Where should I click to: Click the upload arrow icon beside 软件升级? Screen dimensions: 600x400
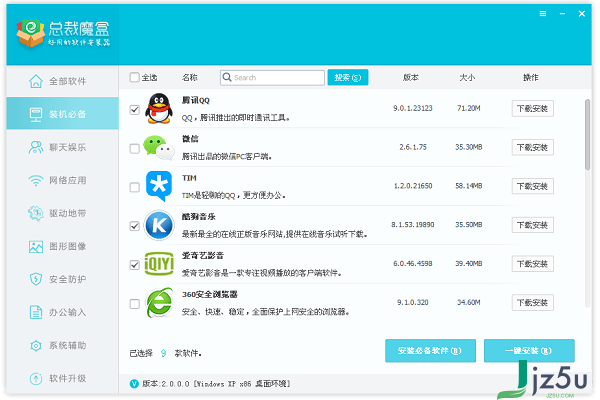pos(36,379)
